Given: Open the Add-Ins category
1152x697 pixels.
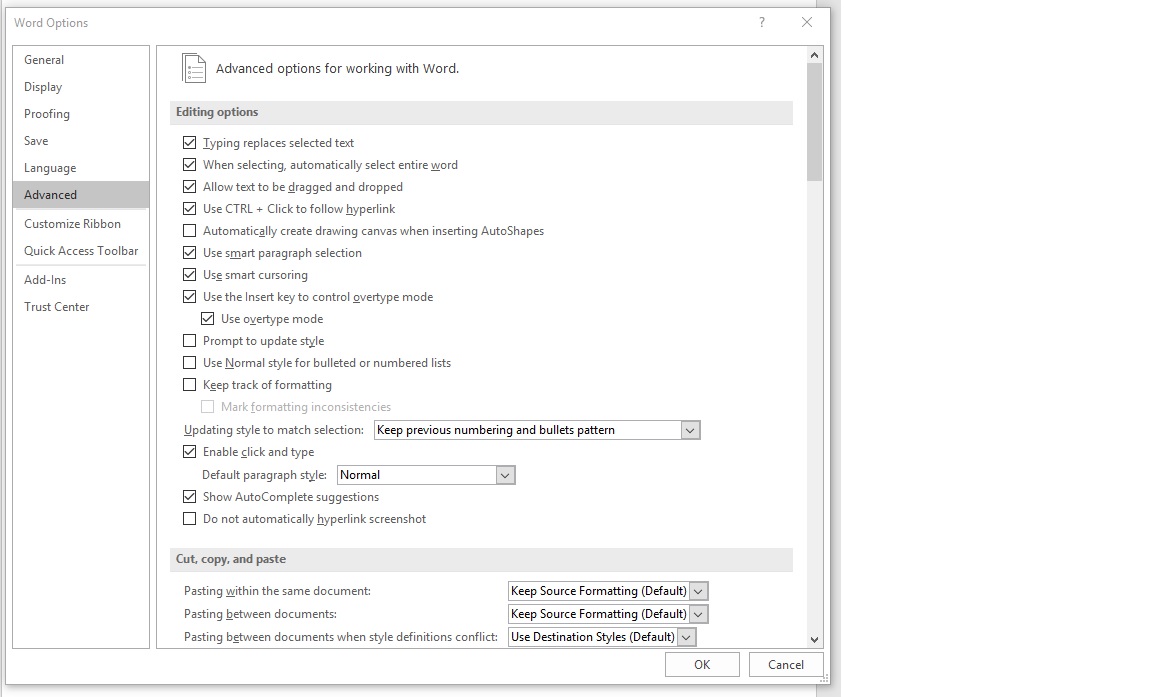Looking at the screenshot, I should click(x=81, y=280).
